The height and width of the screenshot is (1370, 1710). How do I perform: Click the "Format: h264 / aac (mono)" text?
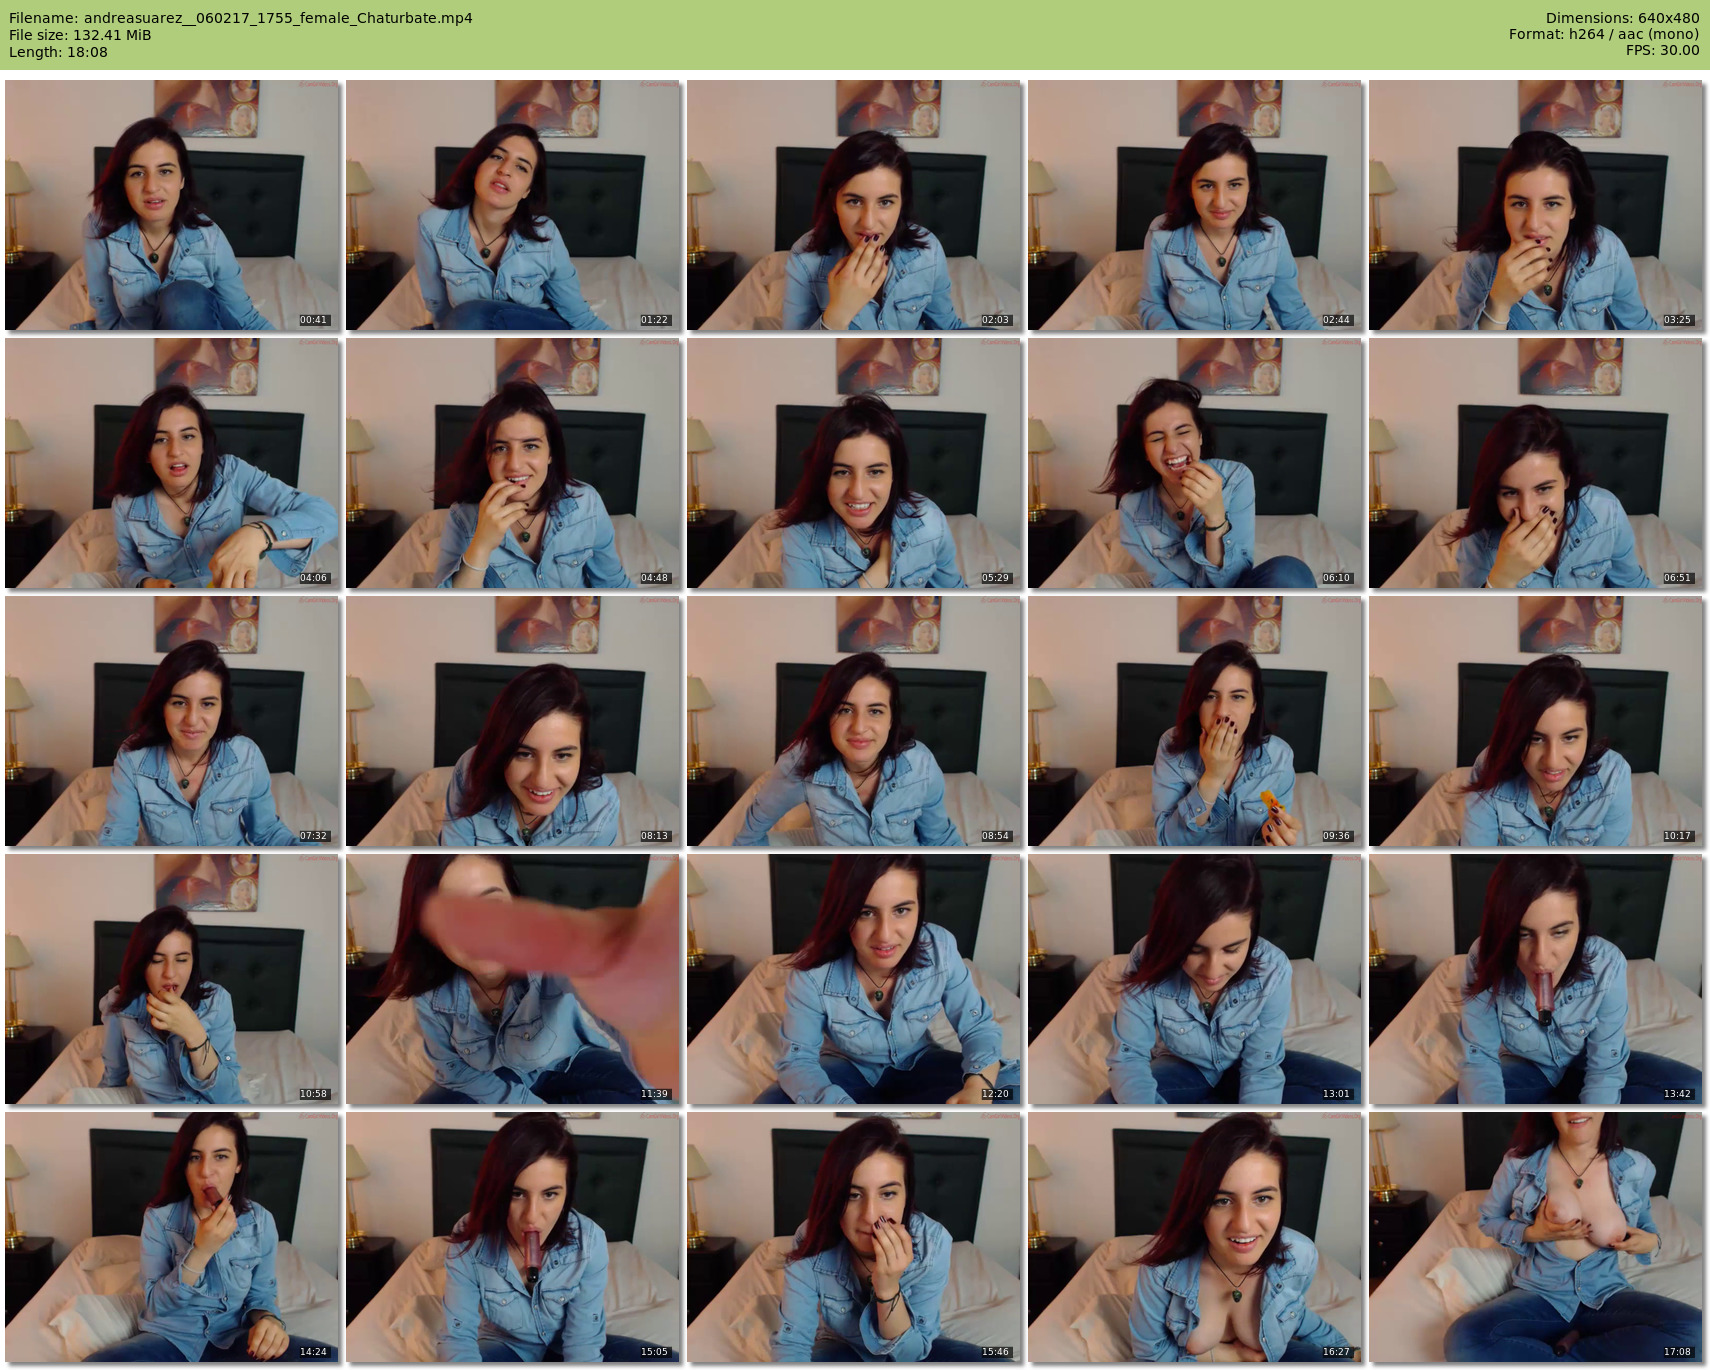(x=1604, y=35)
